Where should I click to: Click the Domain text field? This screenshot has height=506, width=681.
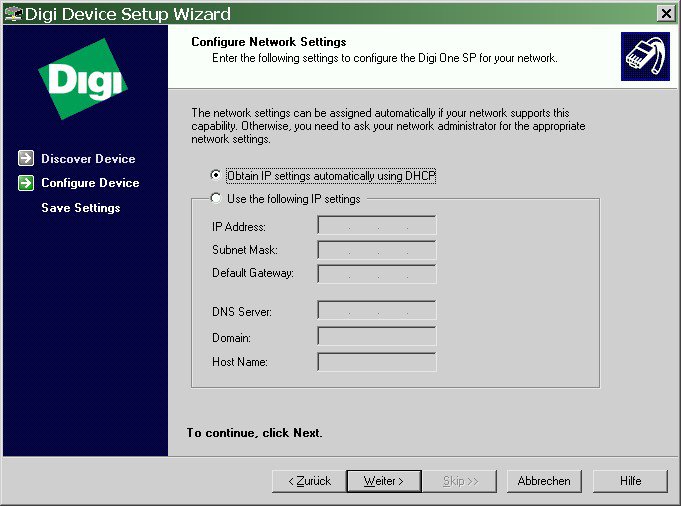377,336
